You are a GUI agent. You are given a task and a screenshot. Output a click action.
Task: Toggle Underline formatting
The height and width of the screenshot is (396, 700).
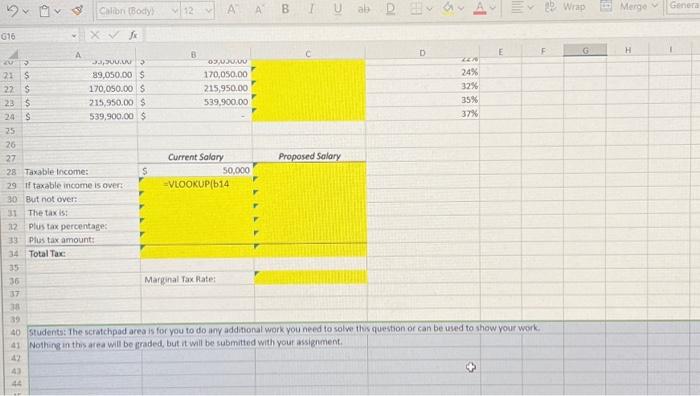click(338, 8)
